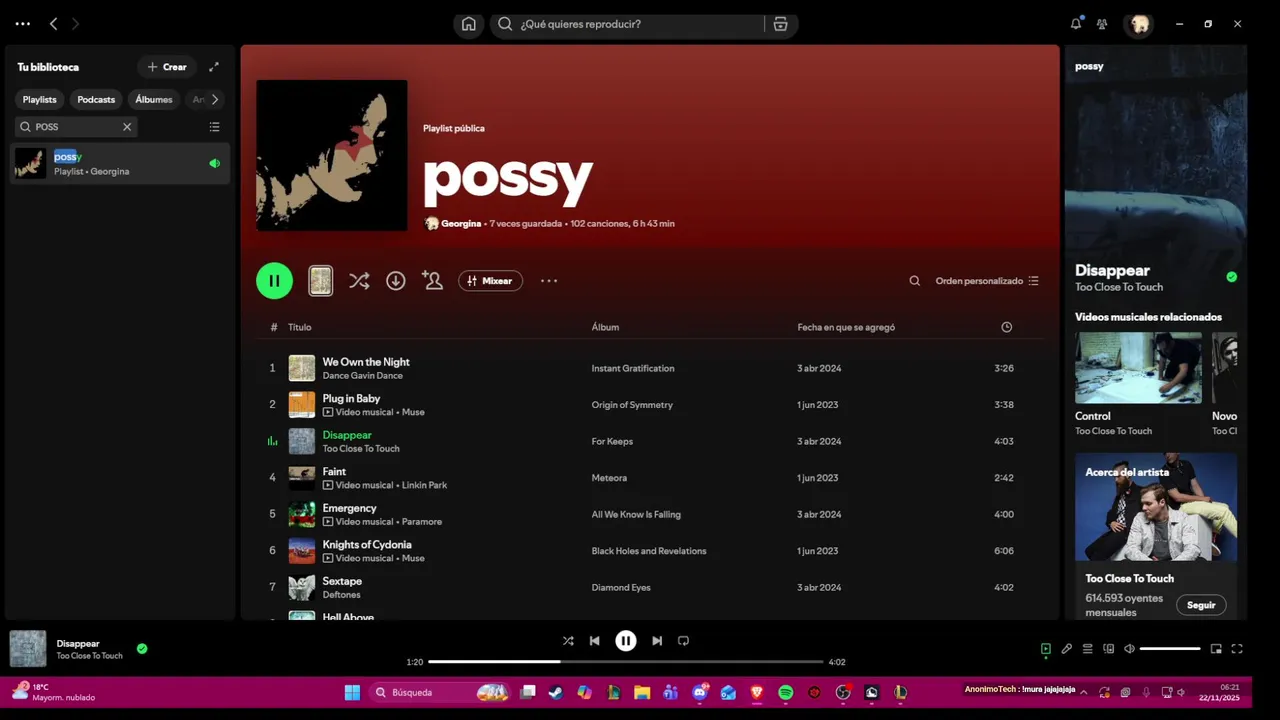Screen dimensions: 1280x720
Task: Click in the library search field
Action: coord(76,127)
